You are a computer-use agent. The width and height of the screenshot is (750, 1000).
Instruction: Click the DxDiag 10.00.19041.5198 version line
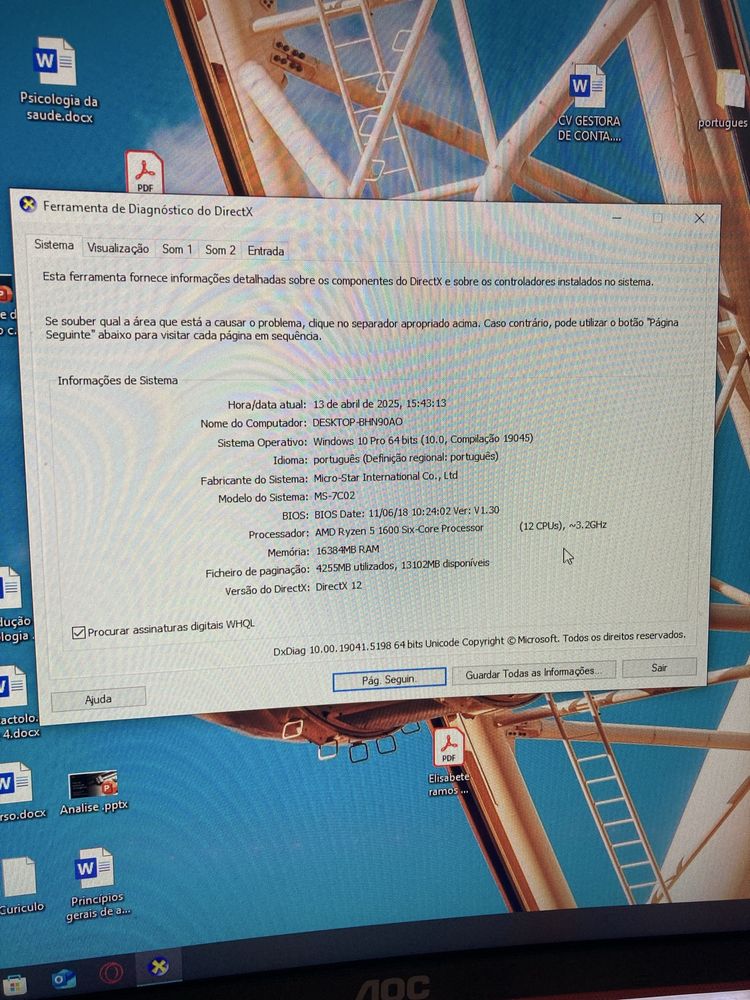(x=480, y=643)
